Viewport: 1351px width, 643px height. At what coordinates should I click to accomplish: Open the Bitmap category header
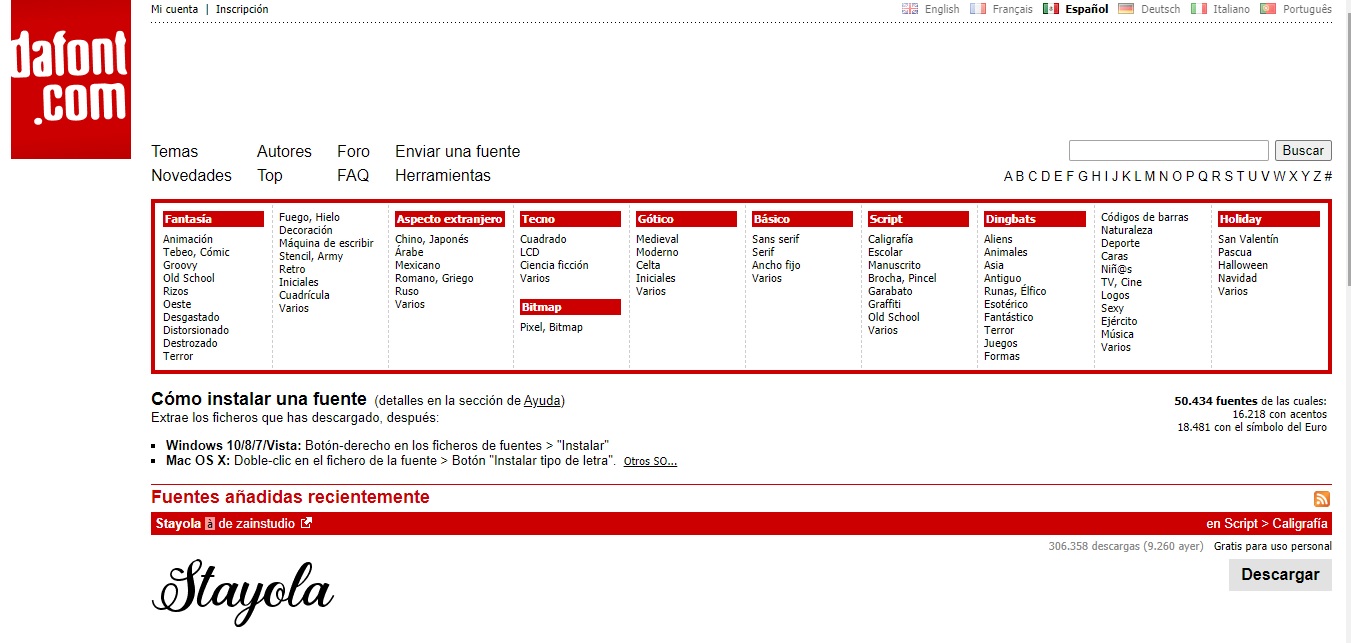pyautogui.click(x=570, y=307)
